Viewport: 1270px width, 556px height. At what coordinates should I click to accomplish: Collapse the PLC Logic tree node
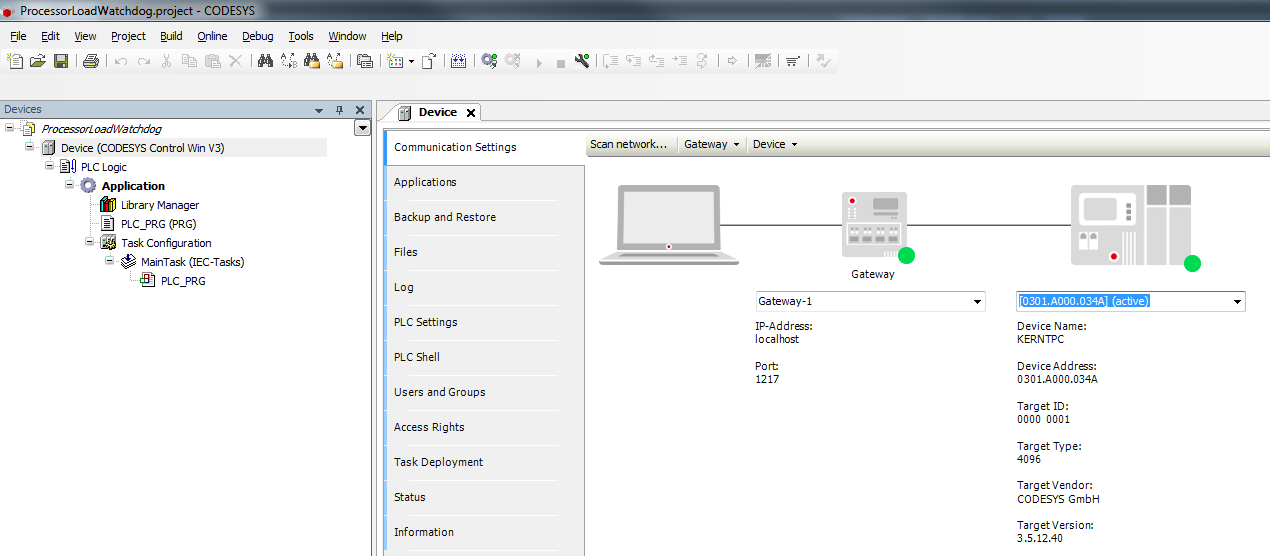[x=50, y=167]
